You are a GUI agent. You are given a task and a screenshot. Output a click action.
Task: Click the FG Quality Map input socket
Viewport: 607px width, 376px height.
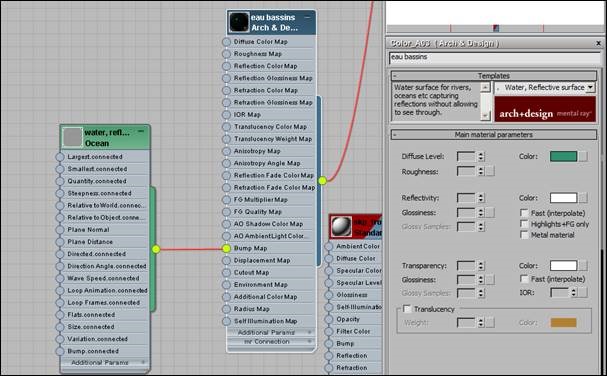coord(226,212)
